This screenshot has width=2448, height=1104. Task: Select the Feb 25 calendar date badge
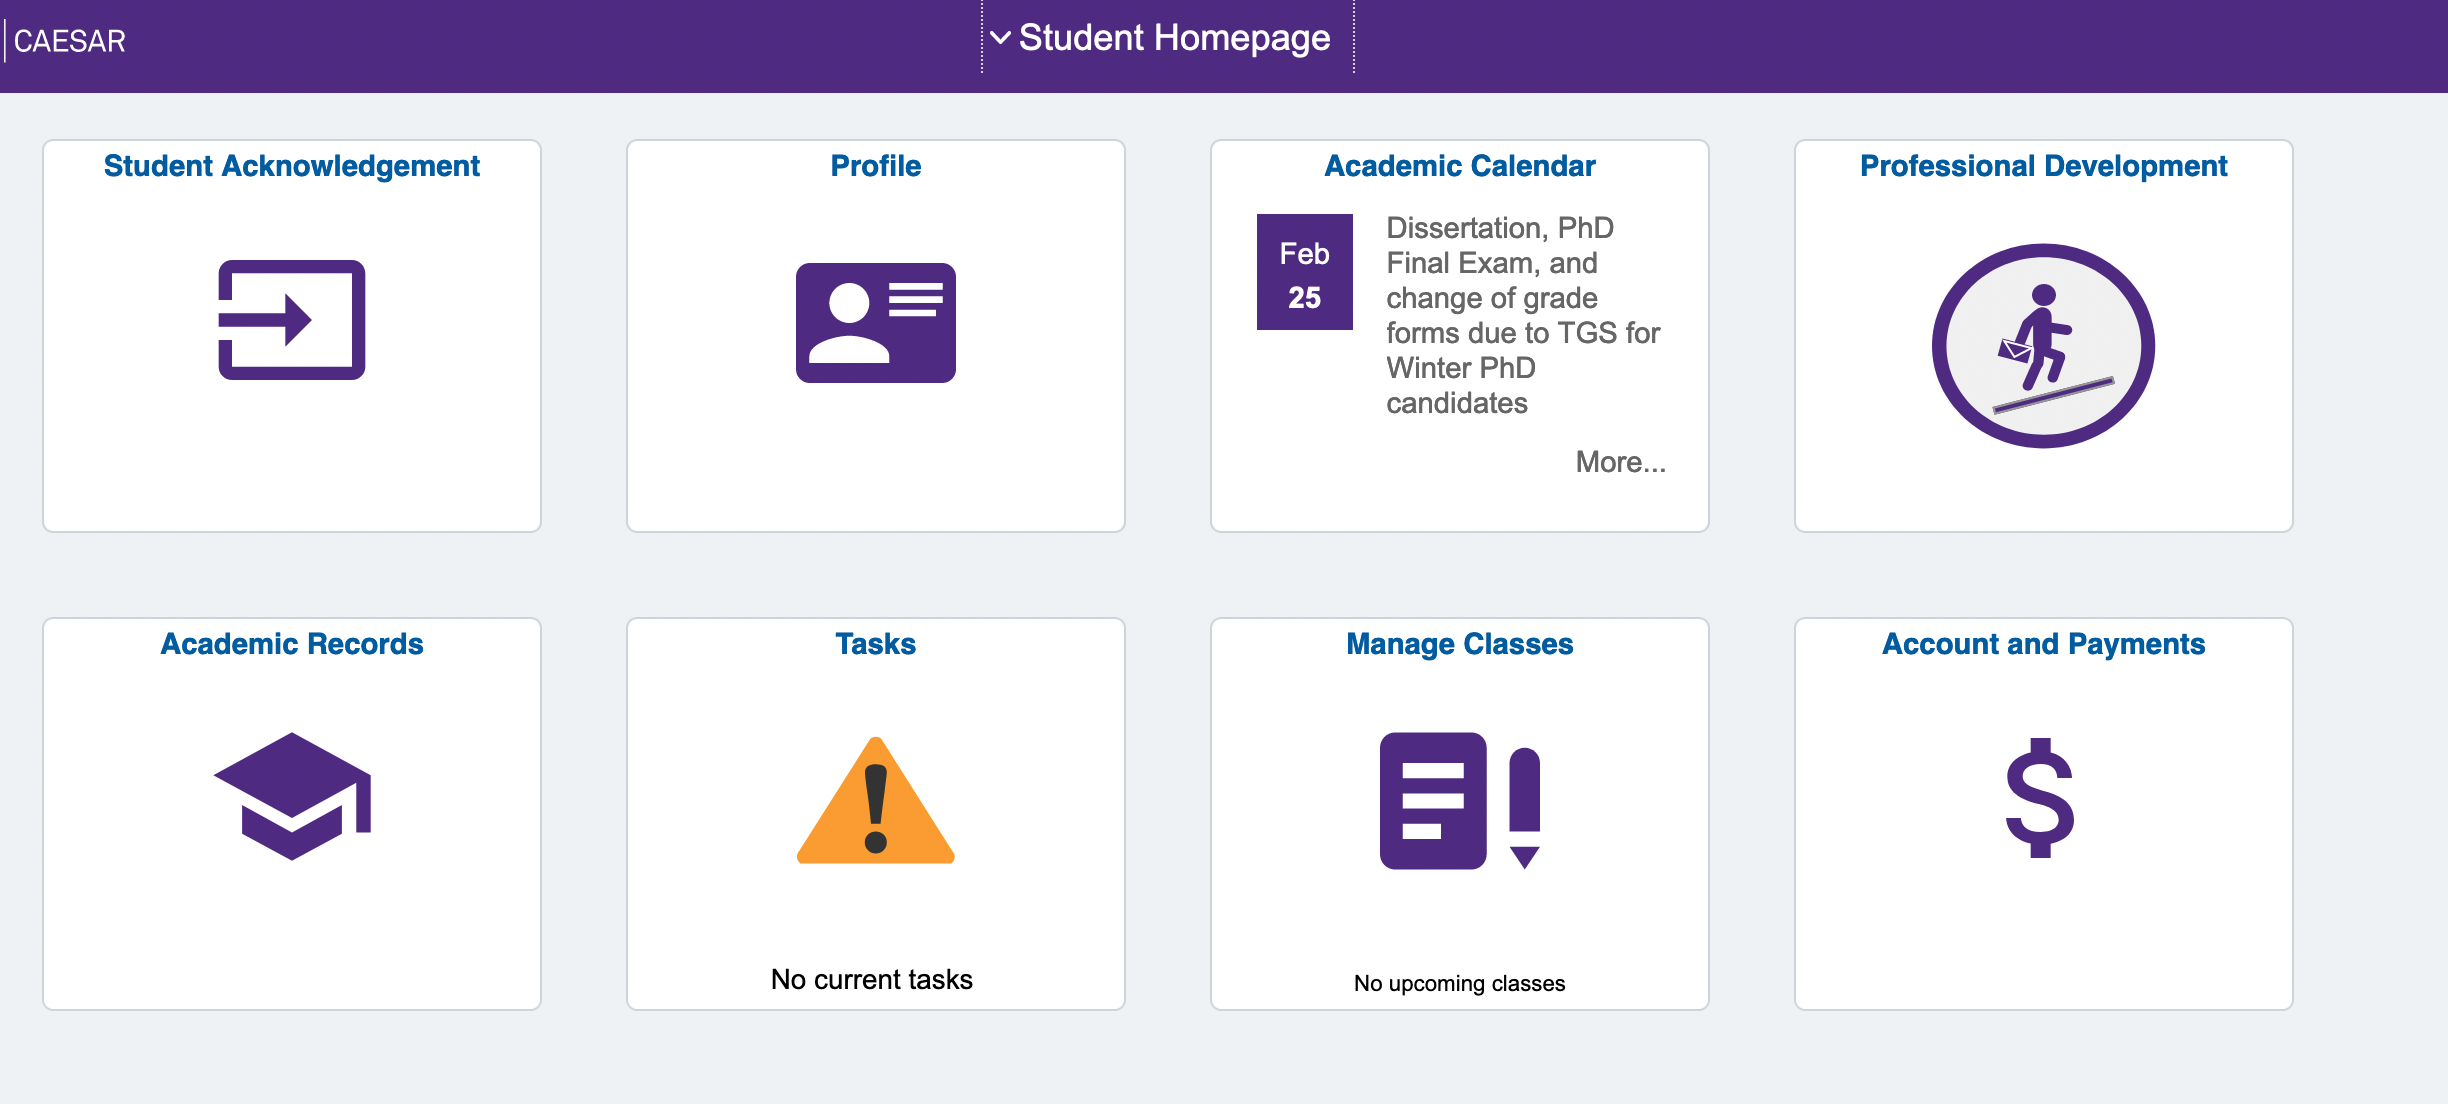click(1304, 272)
